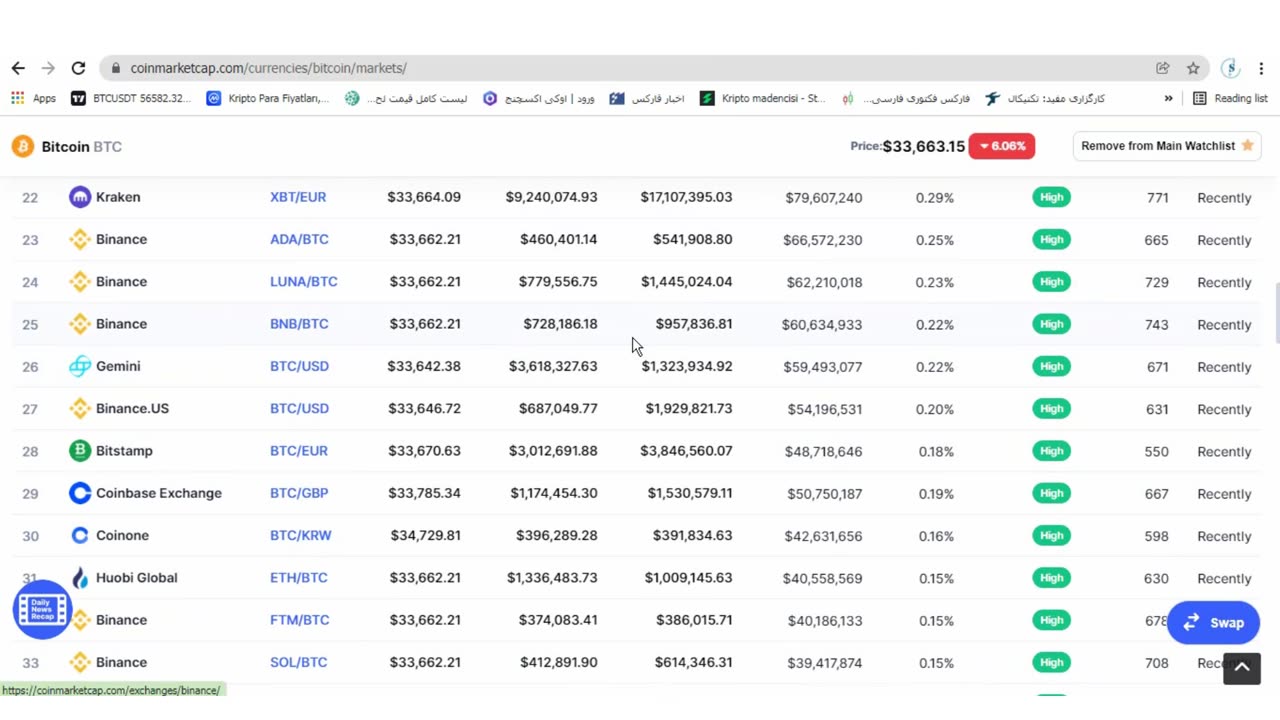Viewport: 1280px width, 720px height.
Task: Open the BTCUSDT TradingView bookmark
Action: tap(131, 98)
